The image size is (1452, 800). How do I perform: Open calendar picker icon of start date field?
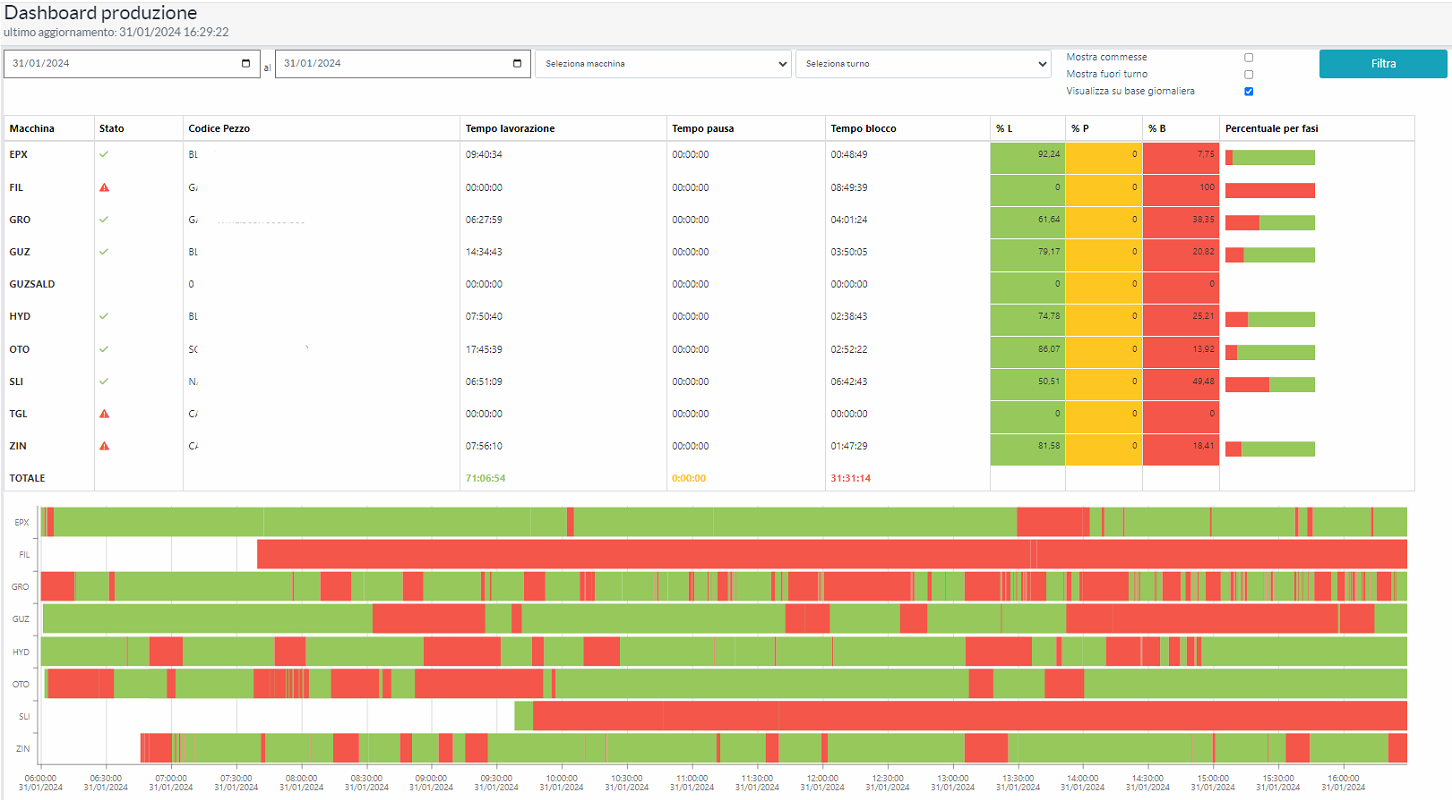click(247, 63)
